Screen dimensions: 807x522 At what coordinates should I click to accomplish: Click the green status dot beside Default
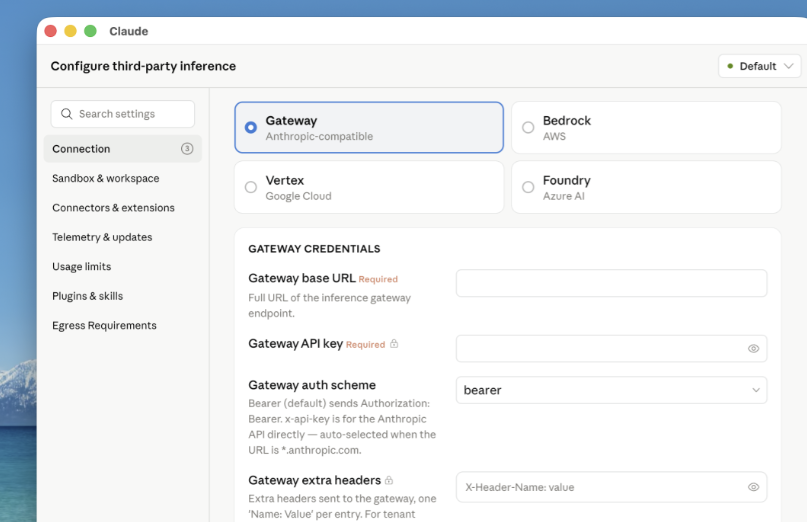pos(730,66)
